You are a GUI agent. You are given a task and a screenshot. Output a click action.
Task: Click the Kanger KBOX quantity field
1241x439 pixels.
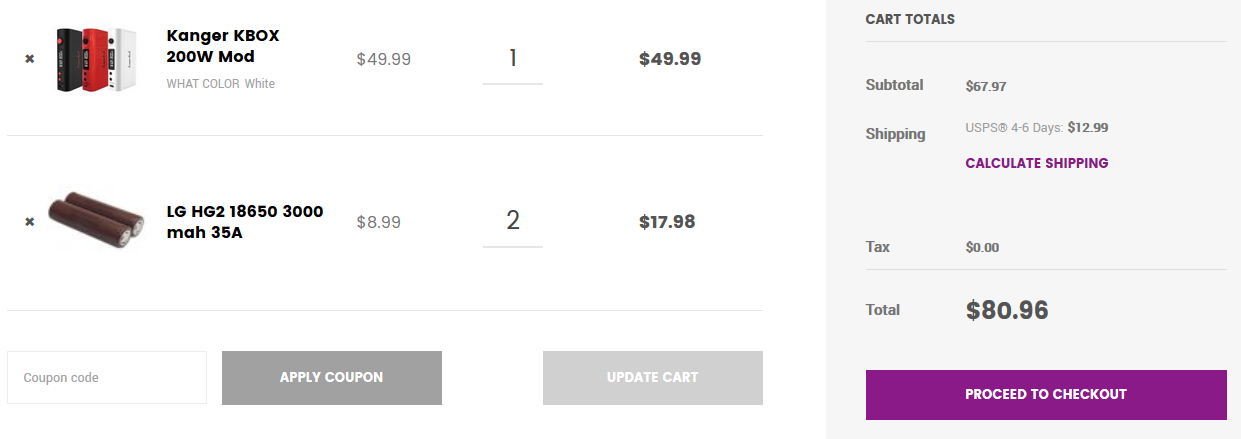(x=512, y=59)
